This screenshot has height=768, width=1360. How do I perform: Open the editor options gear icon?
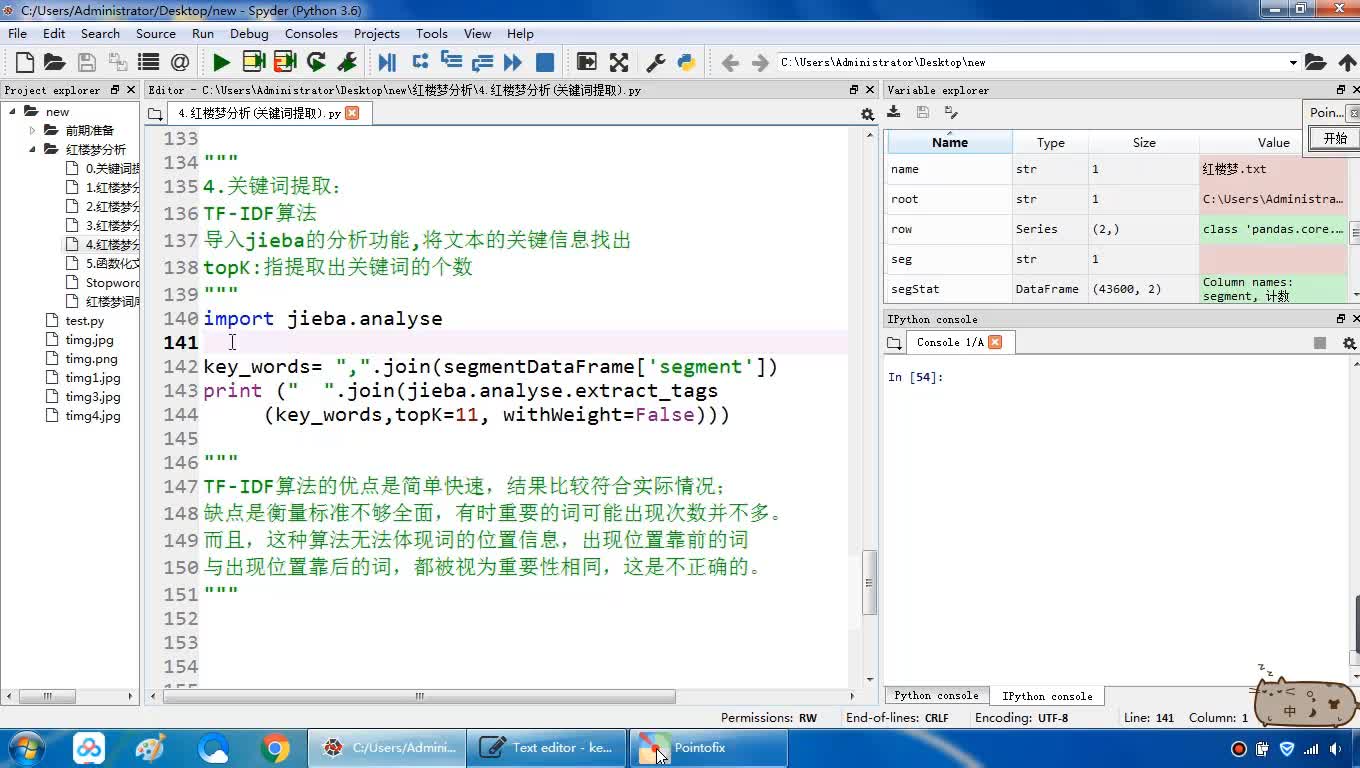click(867, 114)
